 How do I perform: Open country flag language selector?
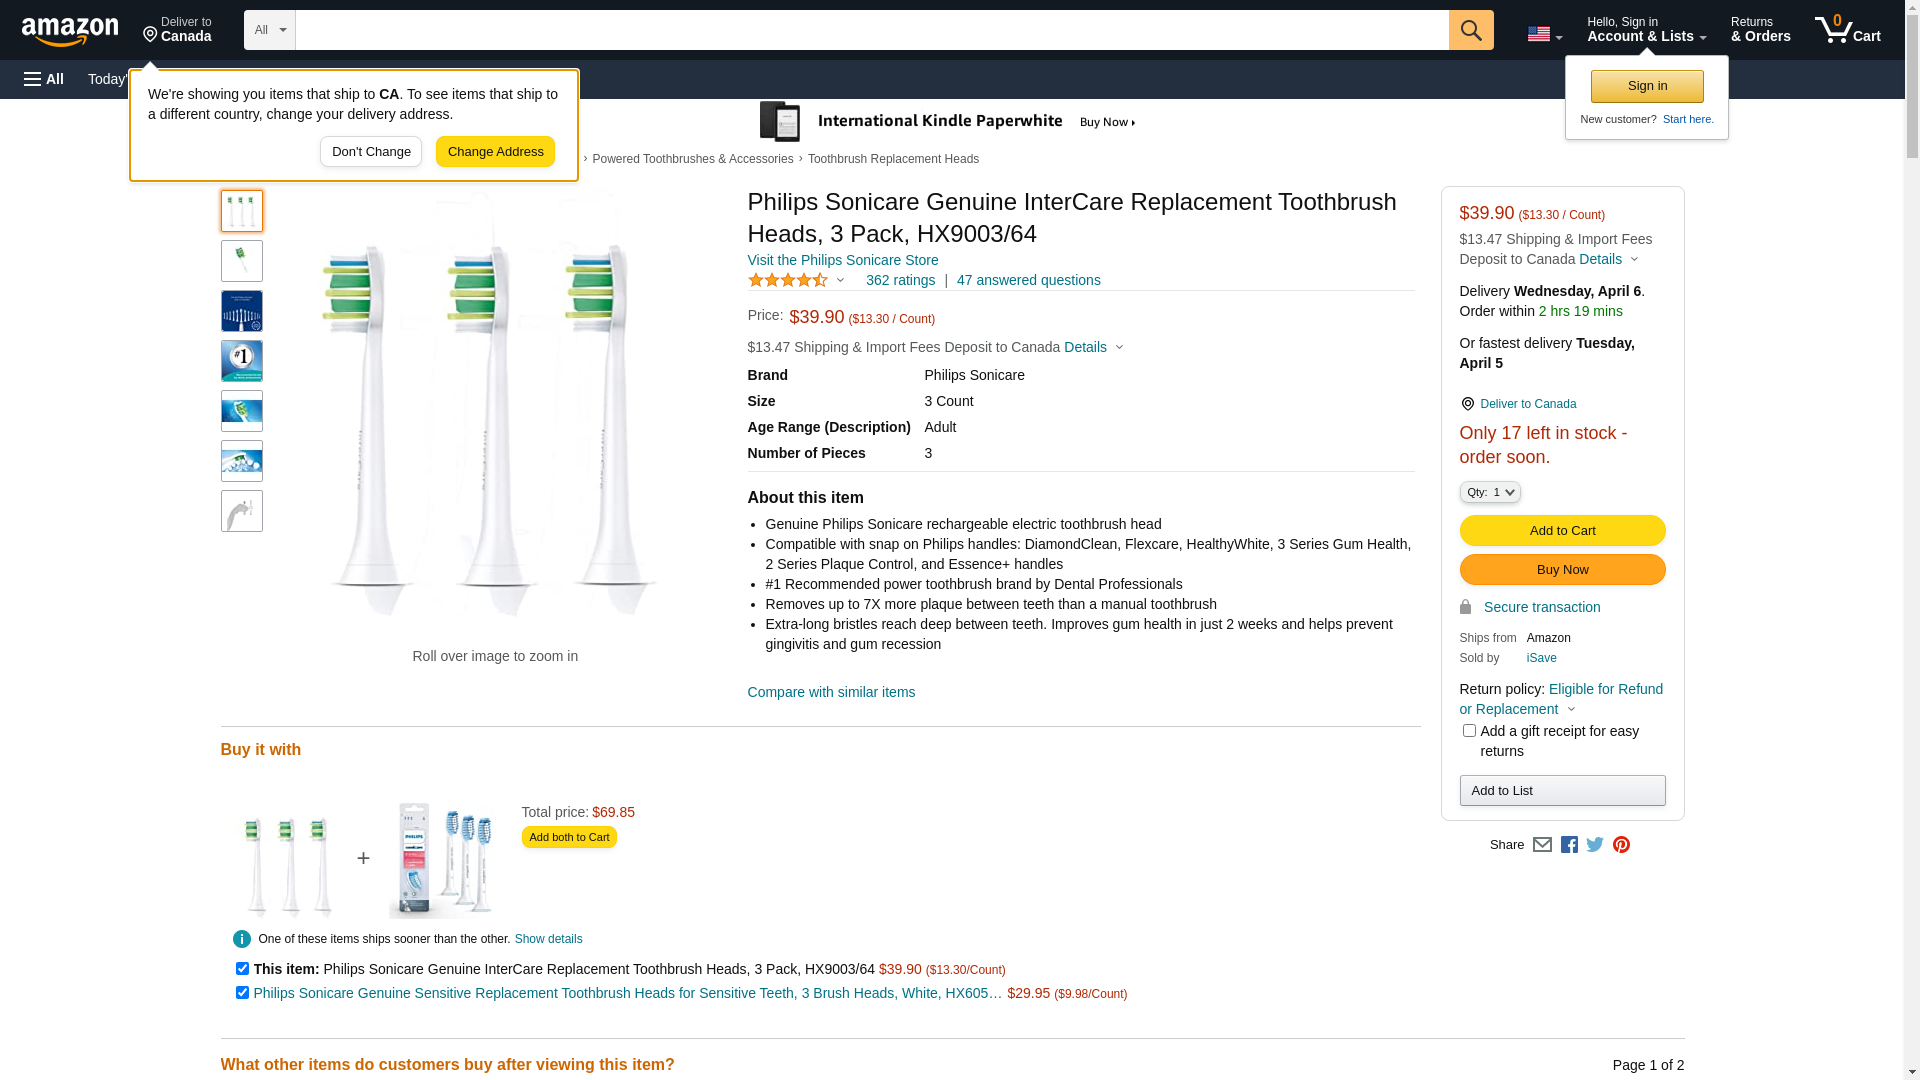[1544, 34]
